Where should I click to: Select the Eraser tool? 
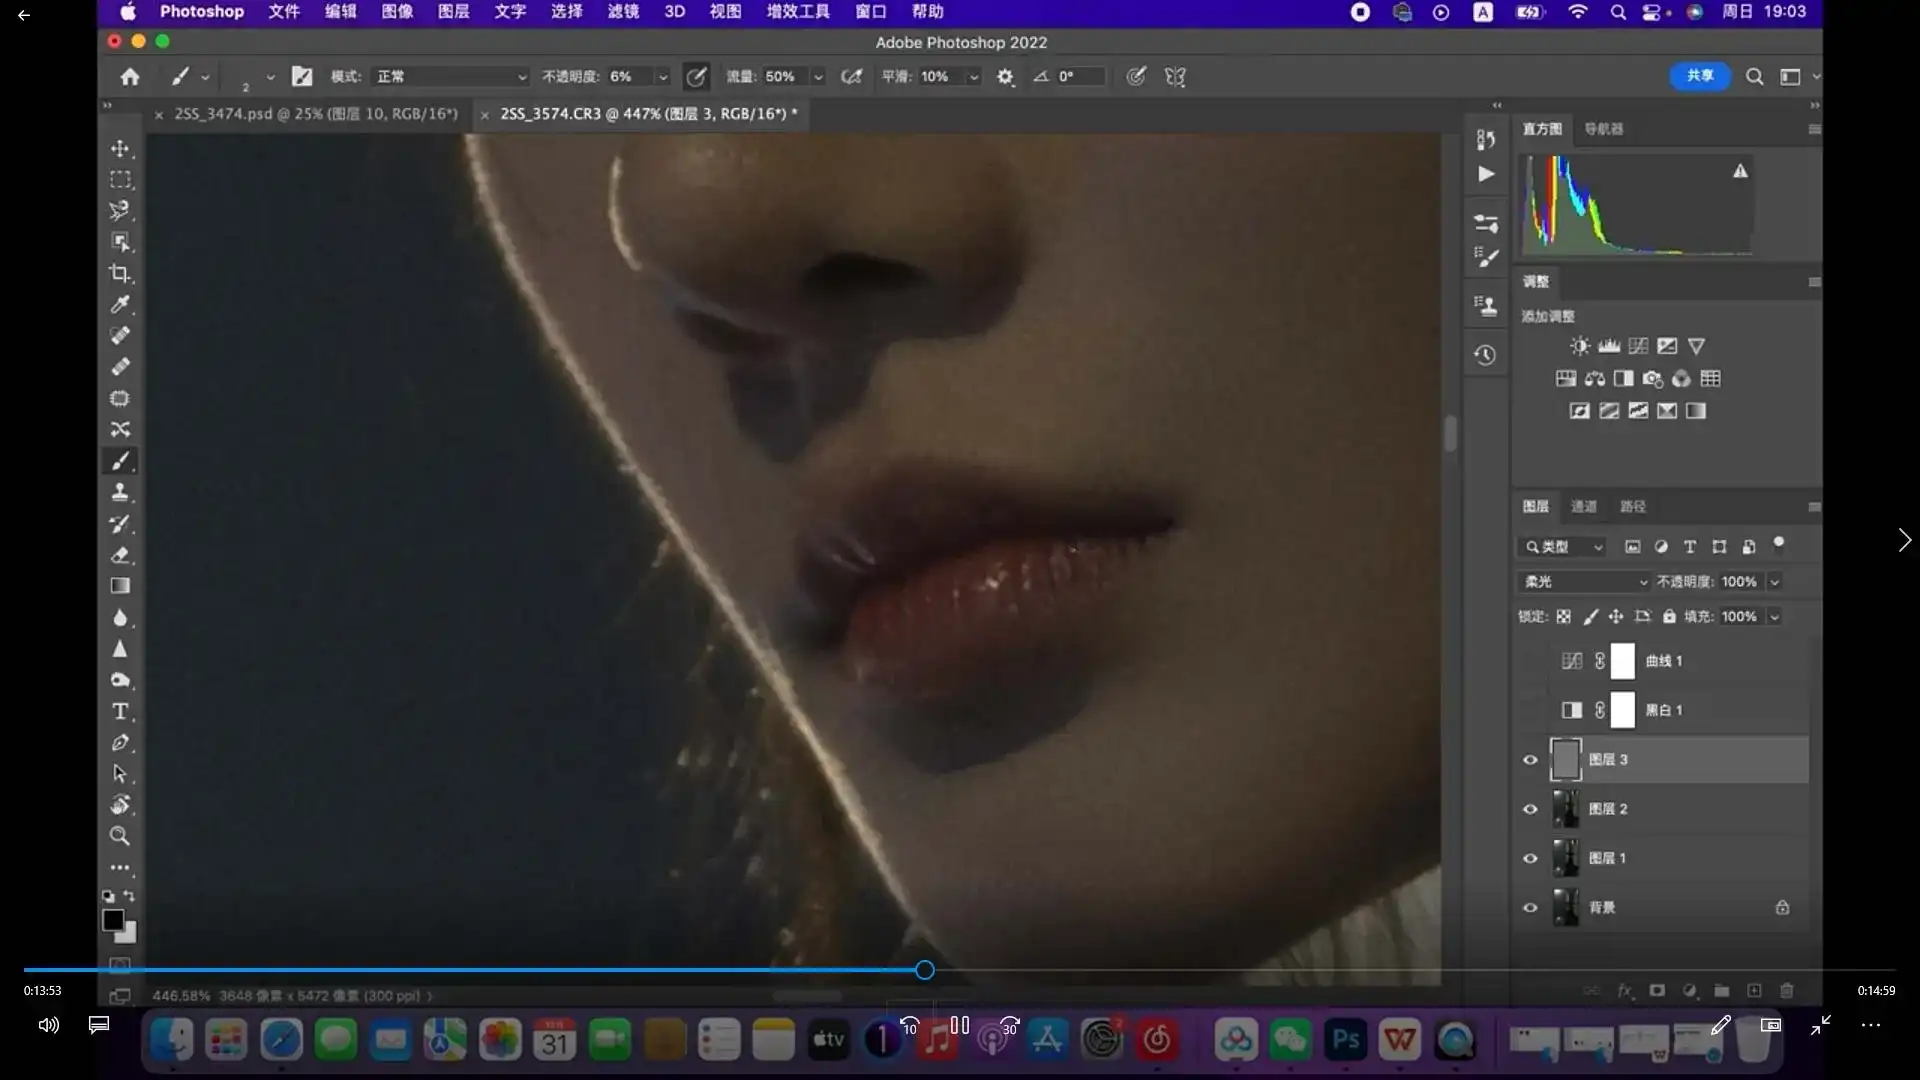point(120,555)
